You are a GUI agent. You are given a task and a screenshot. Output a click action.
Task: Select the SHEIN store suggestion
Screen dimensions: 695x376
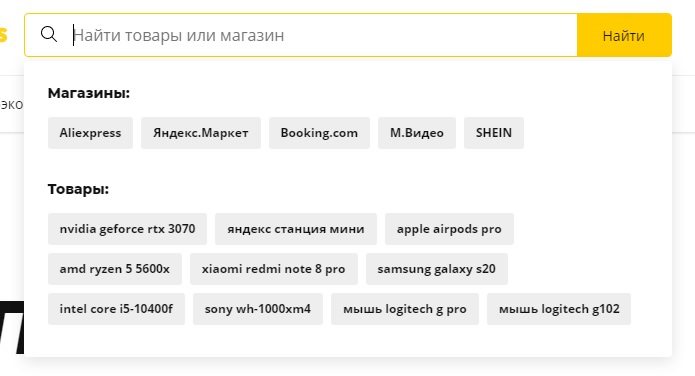pos(494,133)
